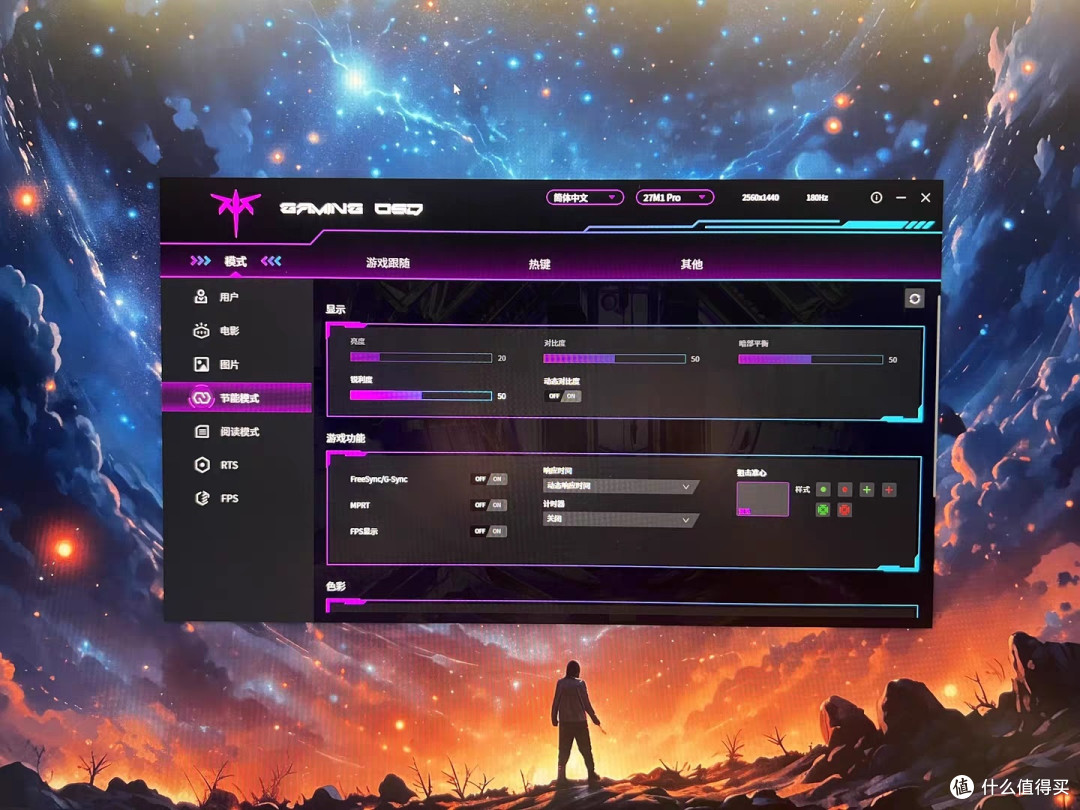Select the 阅读模式 reading mode icon
This screenshot has height=810, width=1080.
point(202,432)
